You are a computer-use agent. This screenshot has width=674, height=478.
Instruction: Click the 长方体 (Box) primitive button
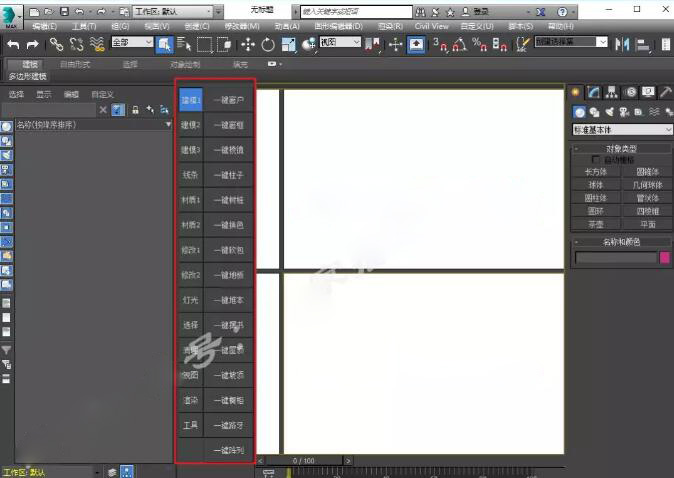point(595,172)
